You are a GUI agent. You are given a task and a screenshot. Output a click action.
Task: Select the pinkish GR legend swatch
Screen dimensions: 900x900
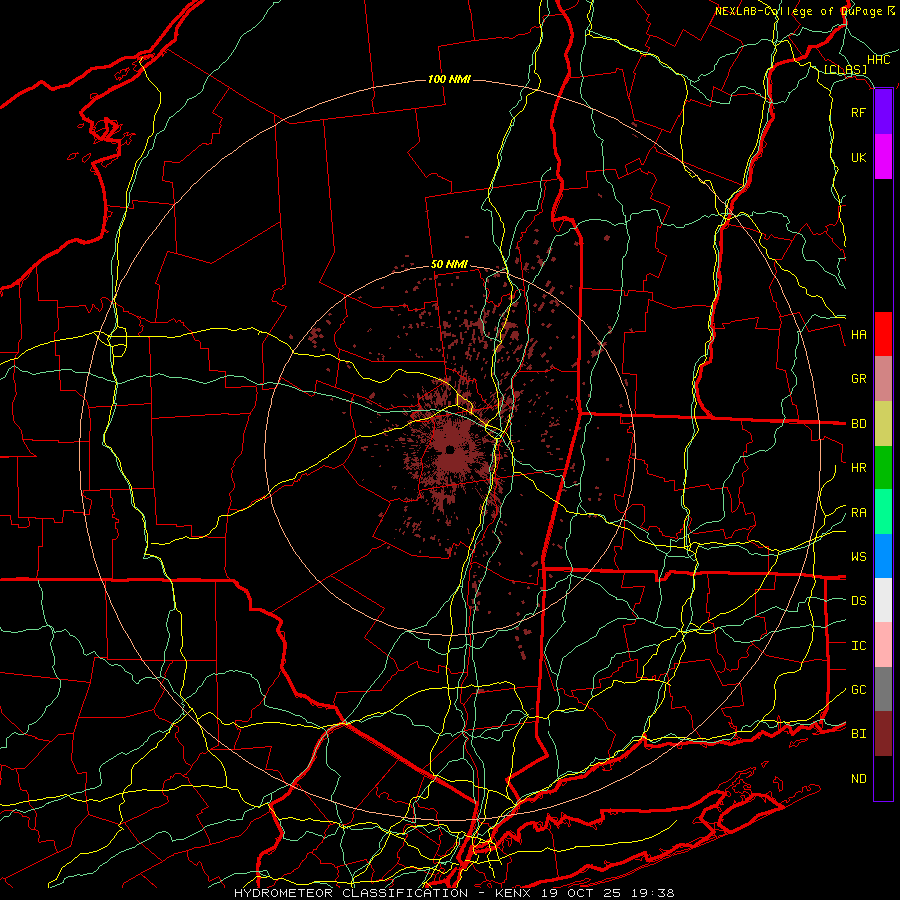click(883, 379)
